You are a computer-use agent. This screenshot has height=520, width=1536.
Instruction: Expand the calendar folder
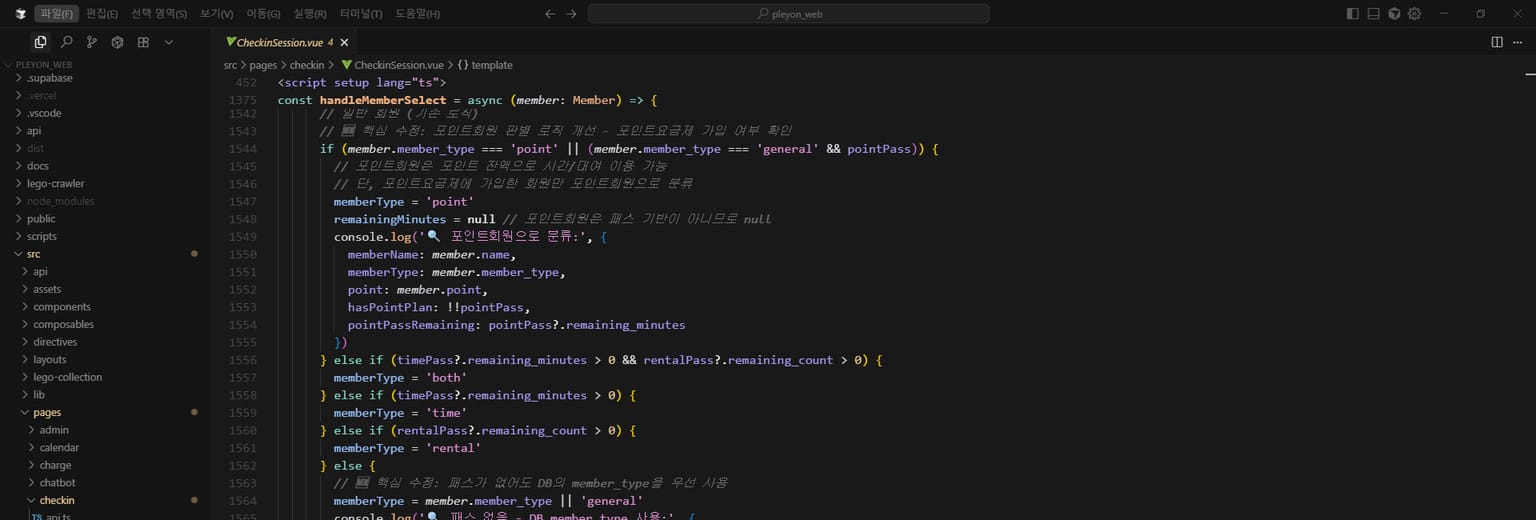105,448
